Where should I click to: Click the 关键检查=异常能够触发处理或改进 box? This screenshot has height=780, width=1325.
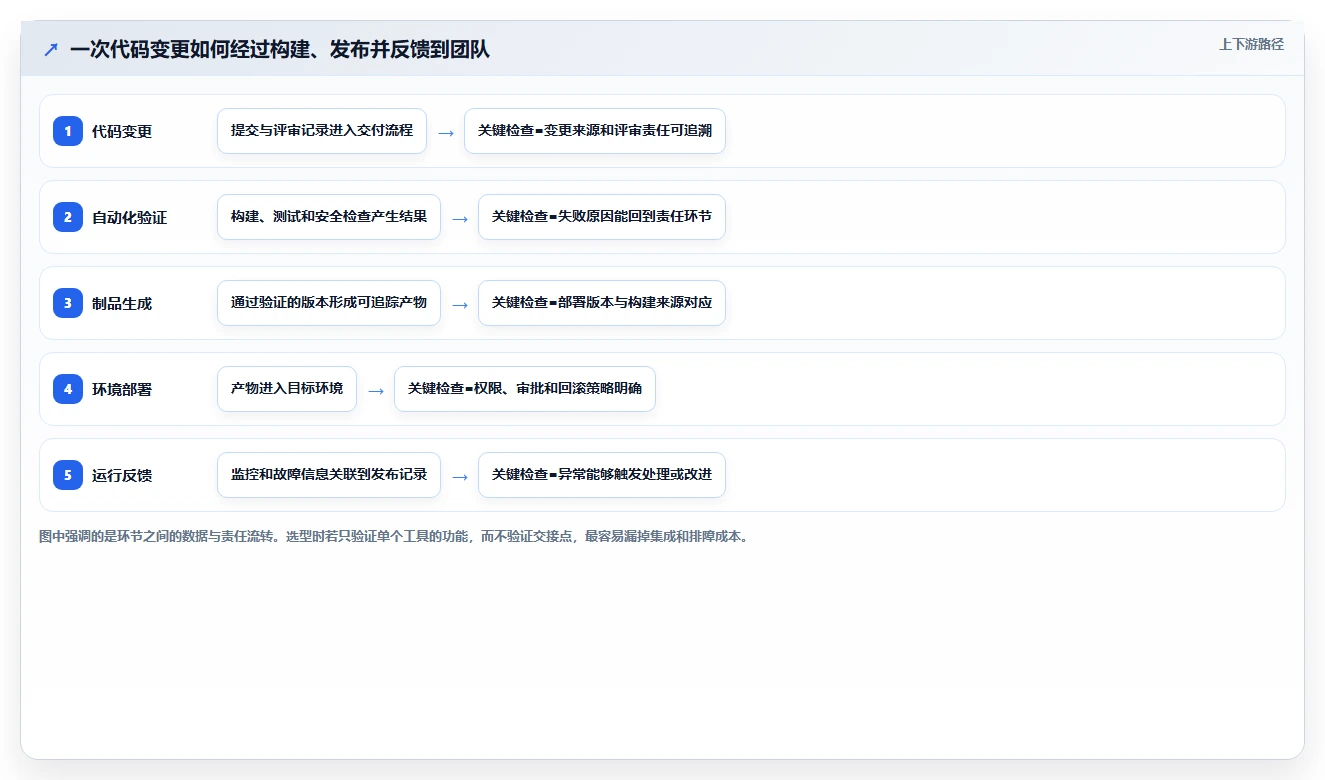[602, 475]
